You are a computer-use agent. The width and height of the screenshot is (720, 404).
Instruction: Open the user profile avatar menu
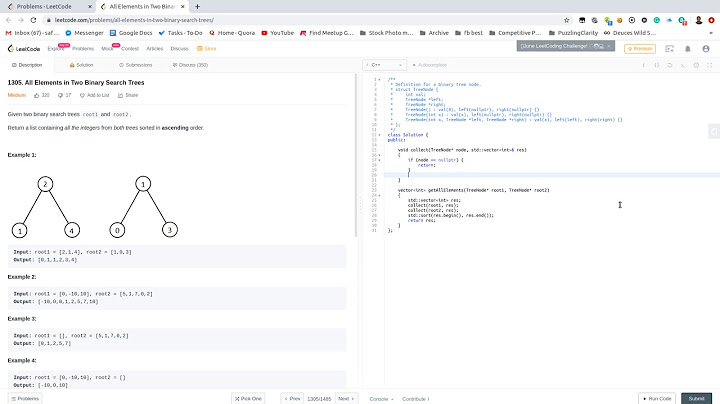click(706, 49)
